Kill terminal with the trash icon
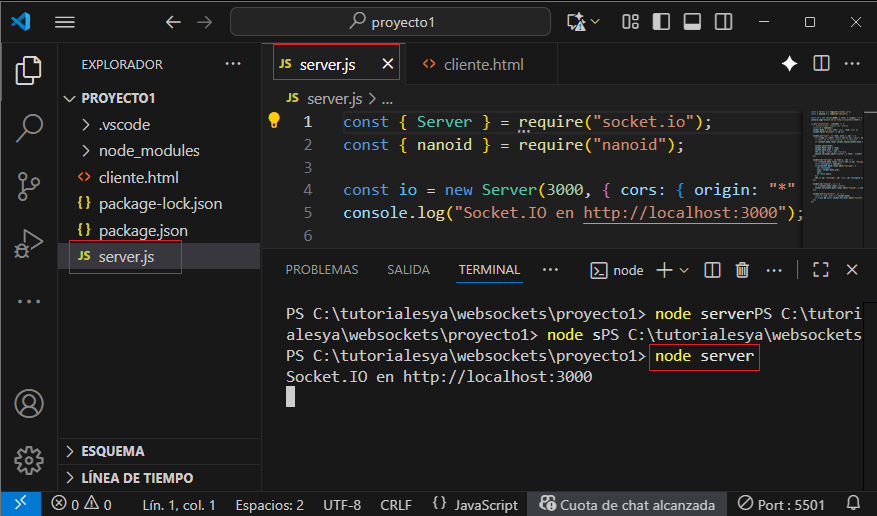 pos(742,270)
